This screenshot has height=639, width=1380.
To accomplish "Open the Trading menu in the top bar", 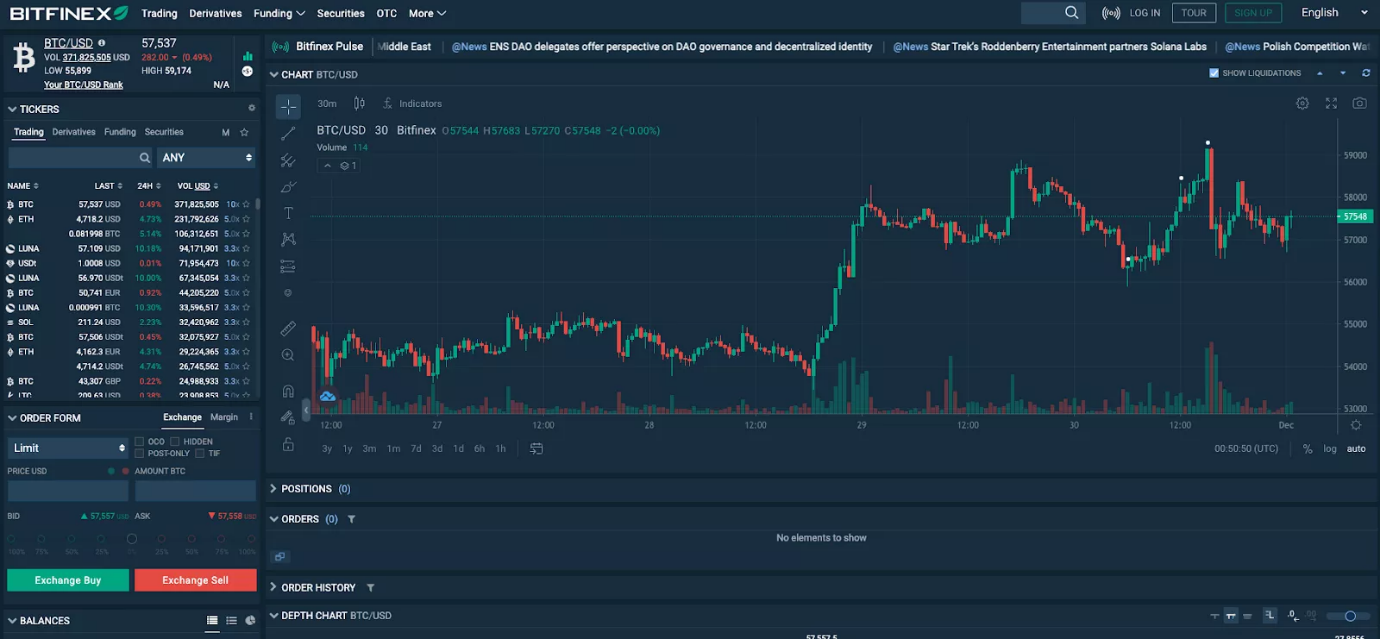I will 159,13.
